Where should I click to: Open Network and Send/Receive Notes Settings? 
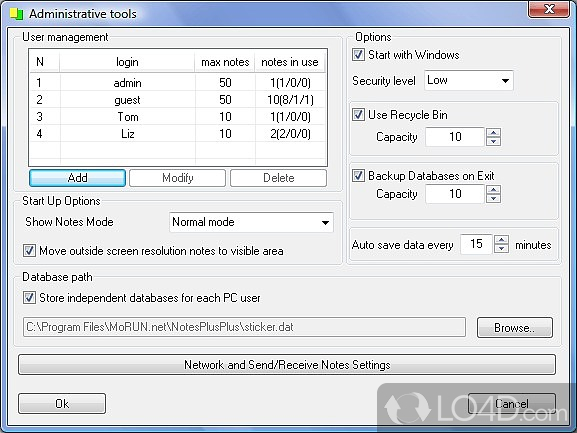point(287,365)
